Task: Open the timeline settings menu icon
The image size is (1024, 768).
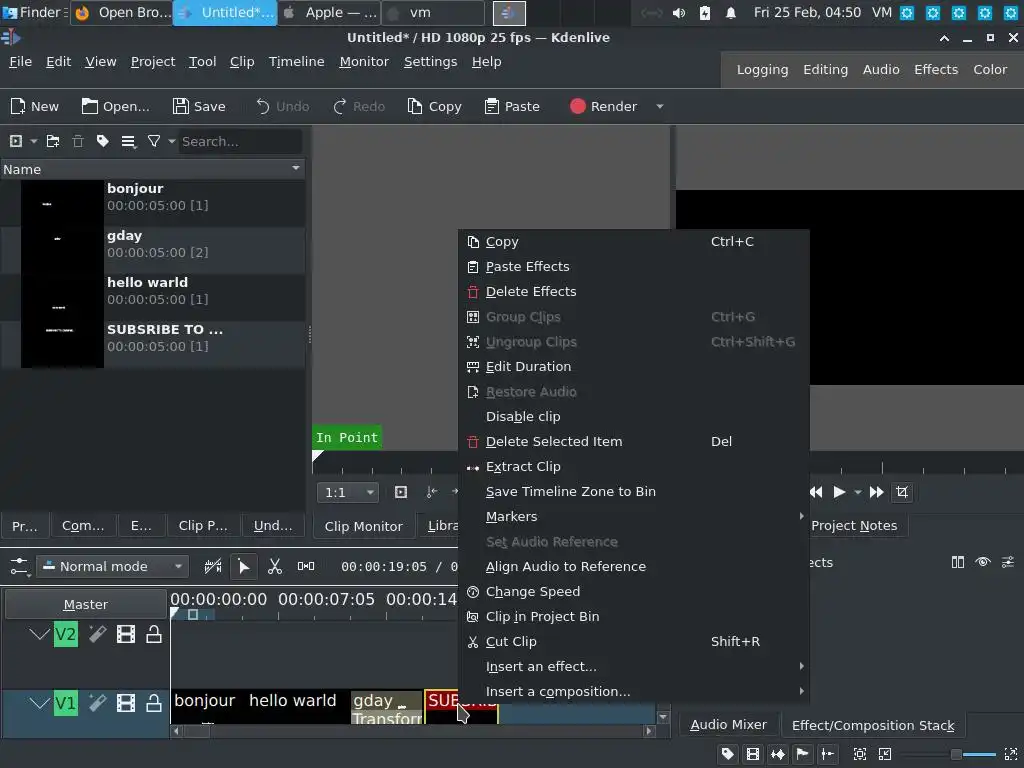Action: tap(20, 566)
